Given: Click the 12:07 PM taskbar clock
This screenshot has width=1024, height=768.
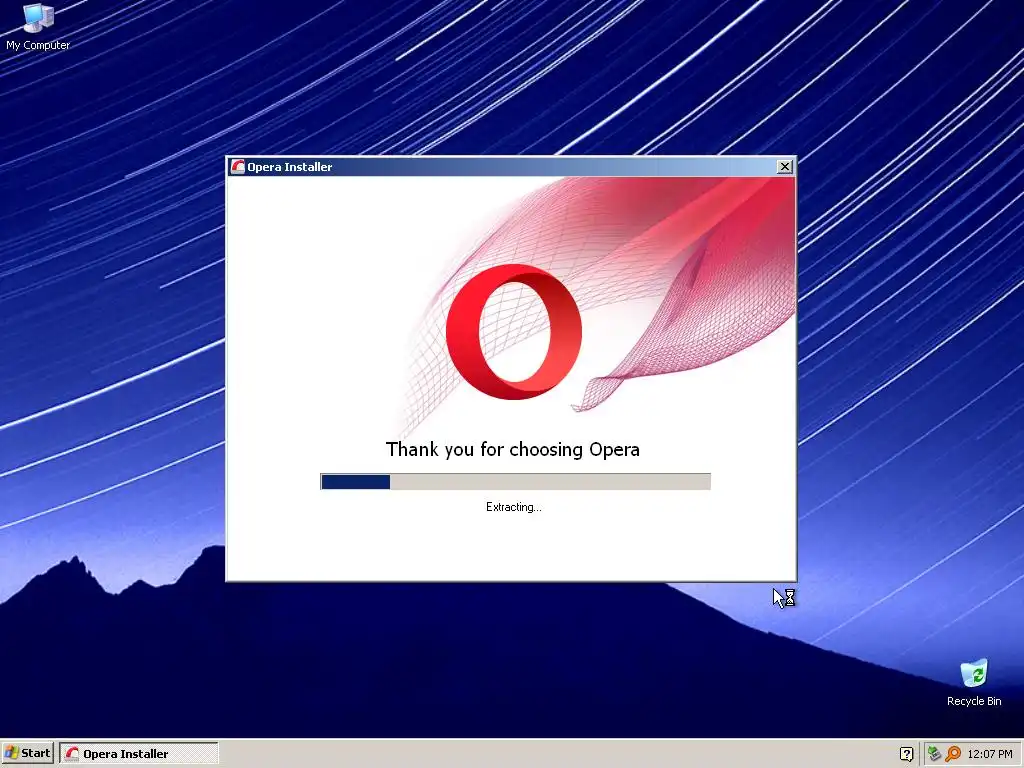Looking at the screenshot, I should (990, 754).
